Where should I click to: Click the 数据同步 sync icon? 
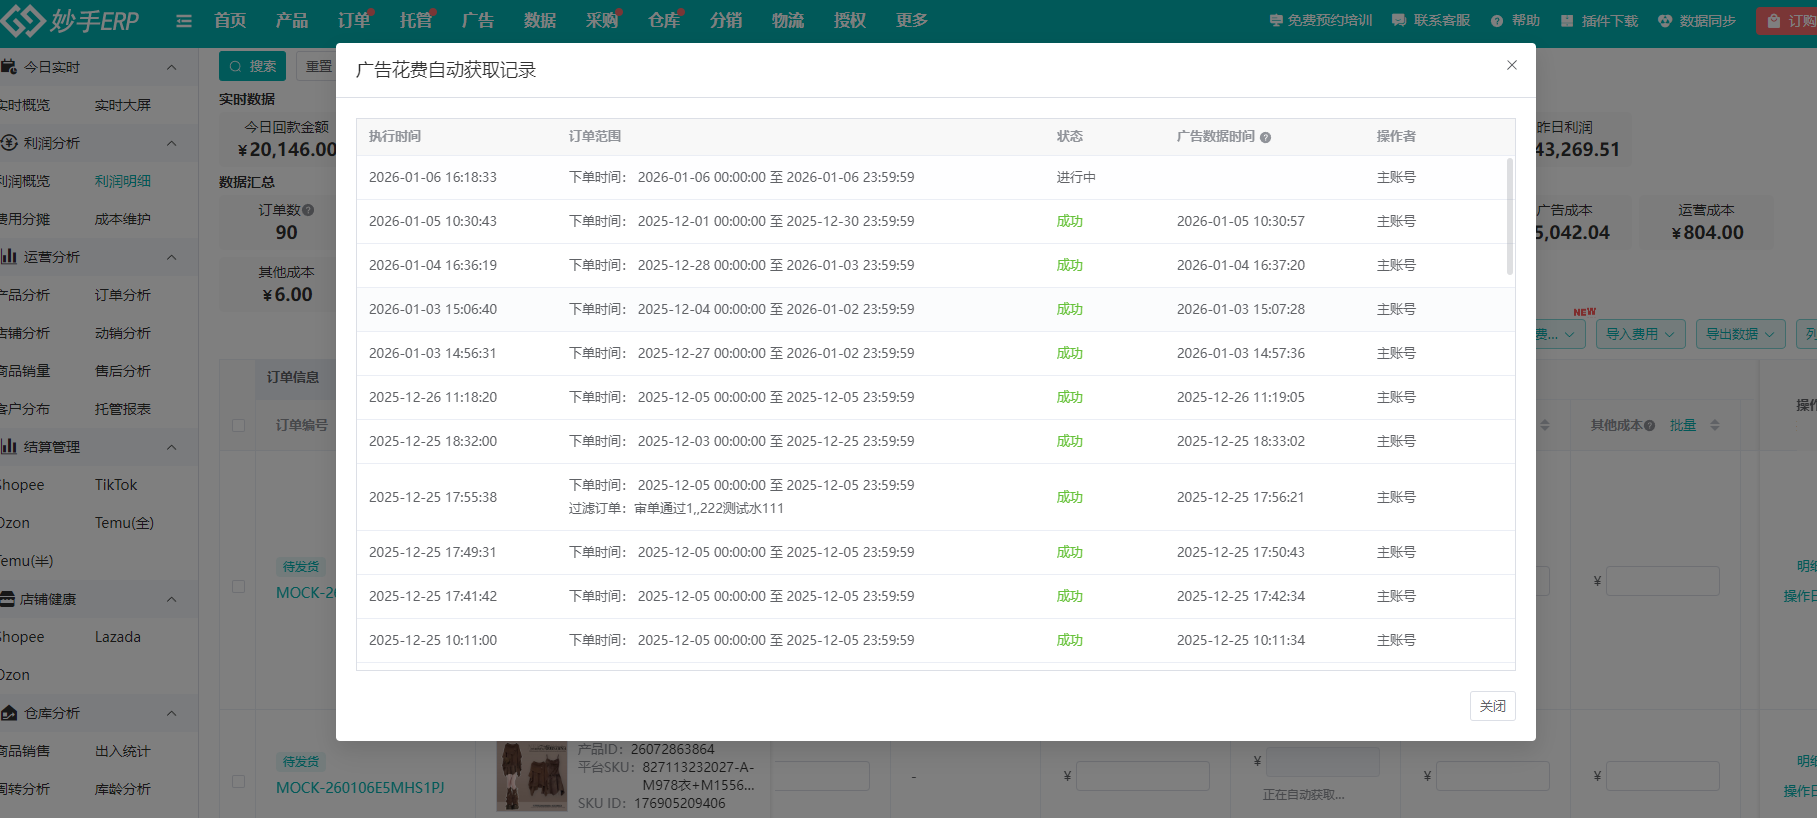tap(1665, 21)
